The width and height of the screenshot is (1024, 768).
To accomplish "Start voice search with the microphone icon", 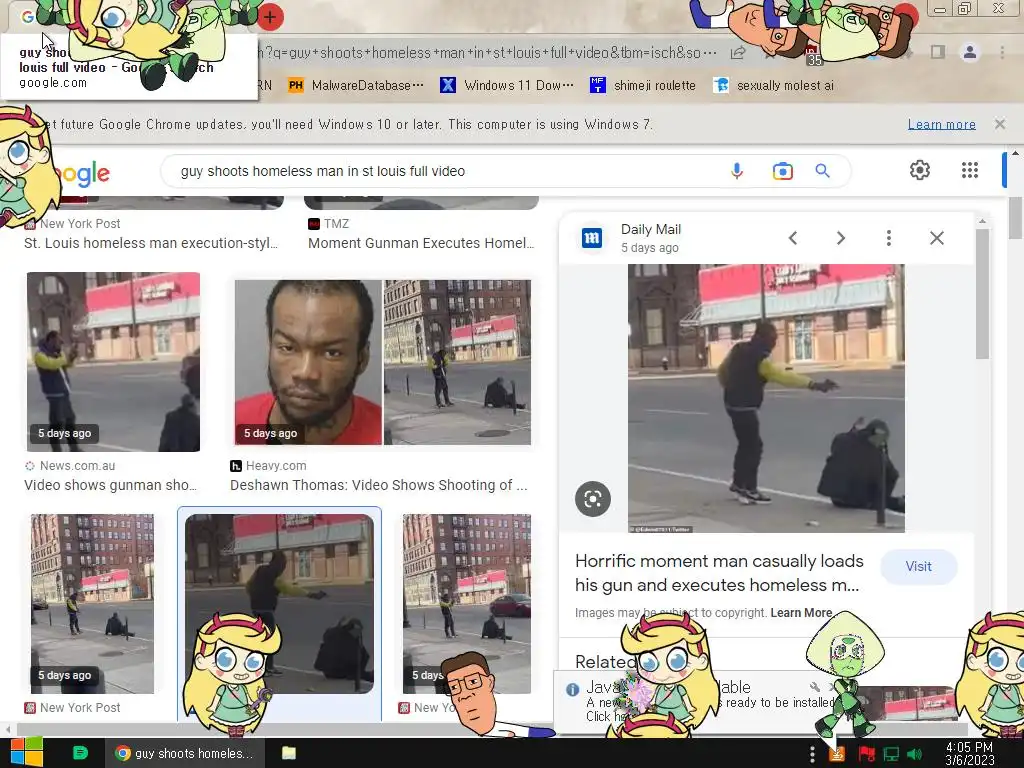I will pyautogui.click(x=737, y=171).
